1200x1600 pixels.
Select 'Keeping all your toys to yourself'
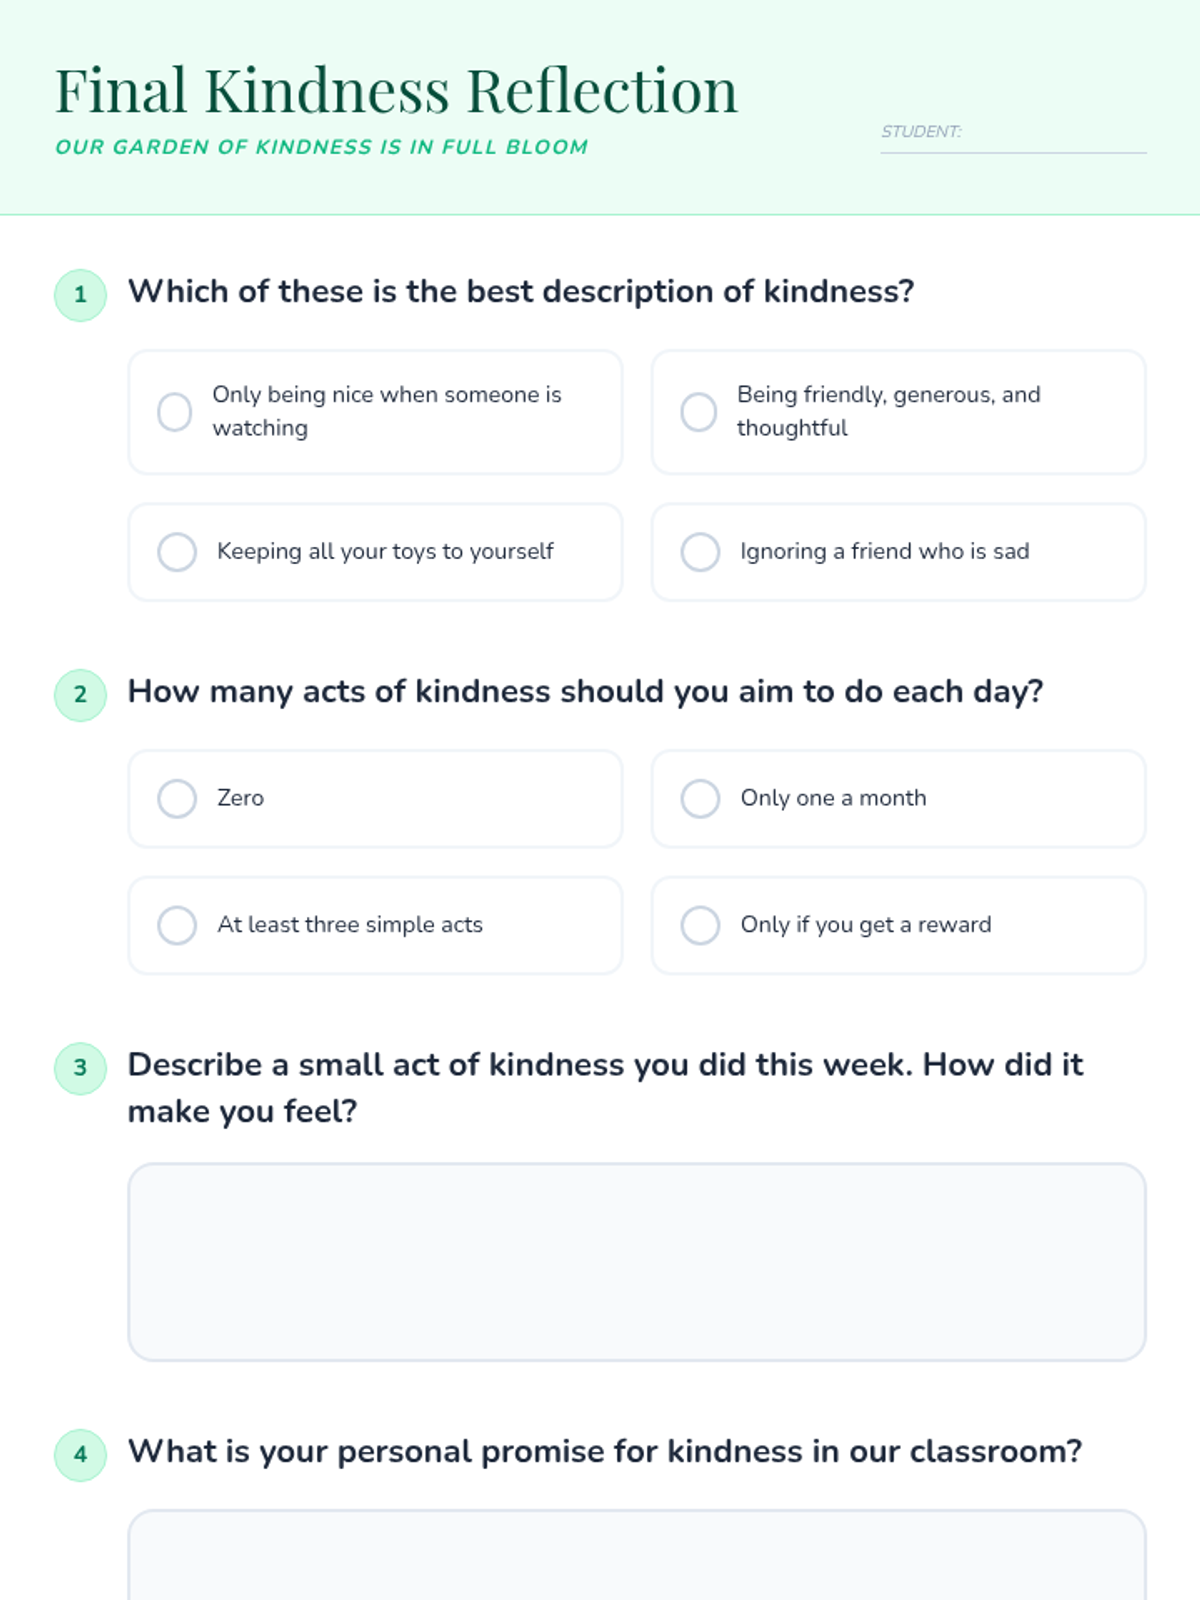pyautogui.click(x=375, y=552)
